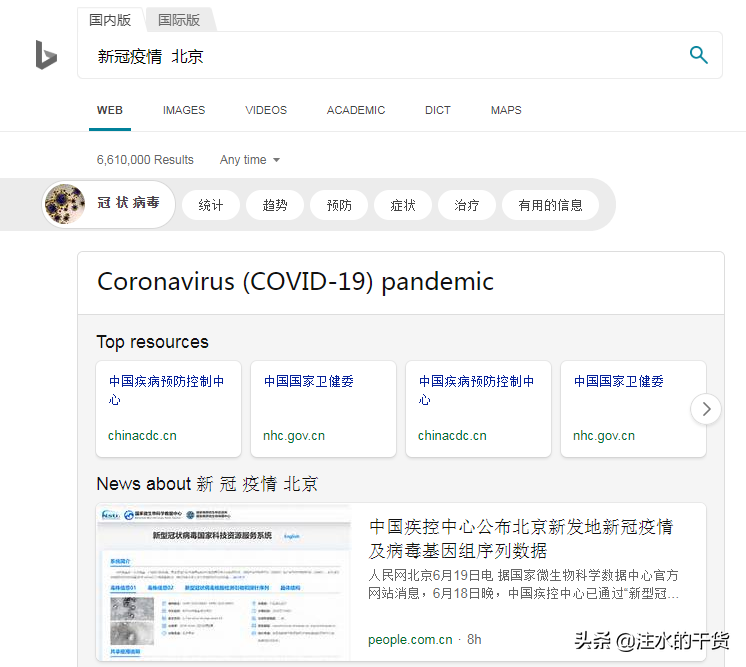
Task: Open the DICT tab
Action: coord(438,110)
